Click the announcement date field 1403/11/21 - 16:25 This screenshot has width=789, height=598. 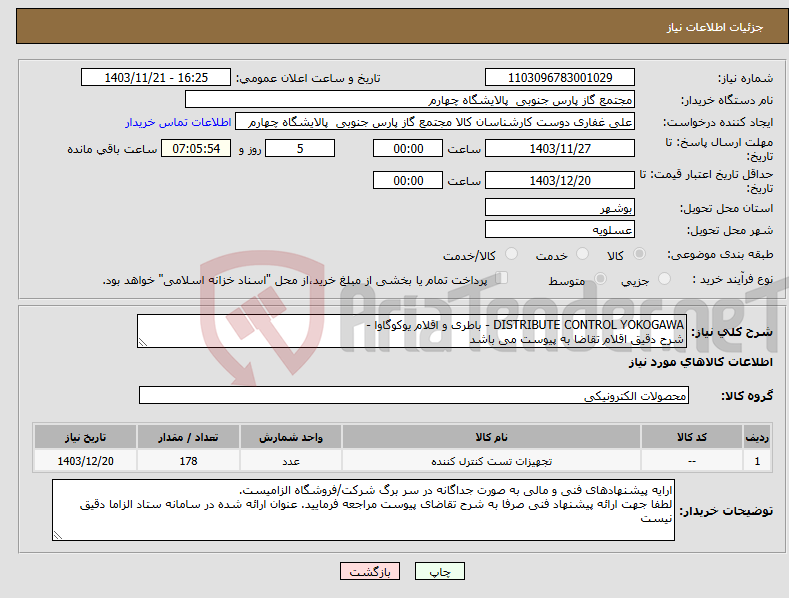[156, 78]
